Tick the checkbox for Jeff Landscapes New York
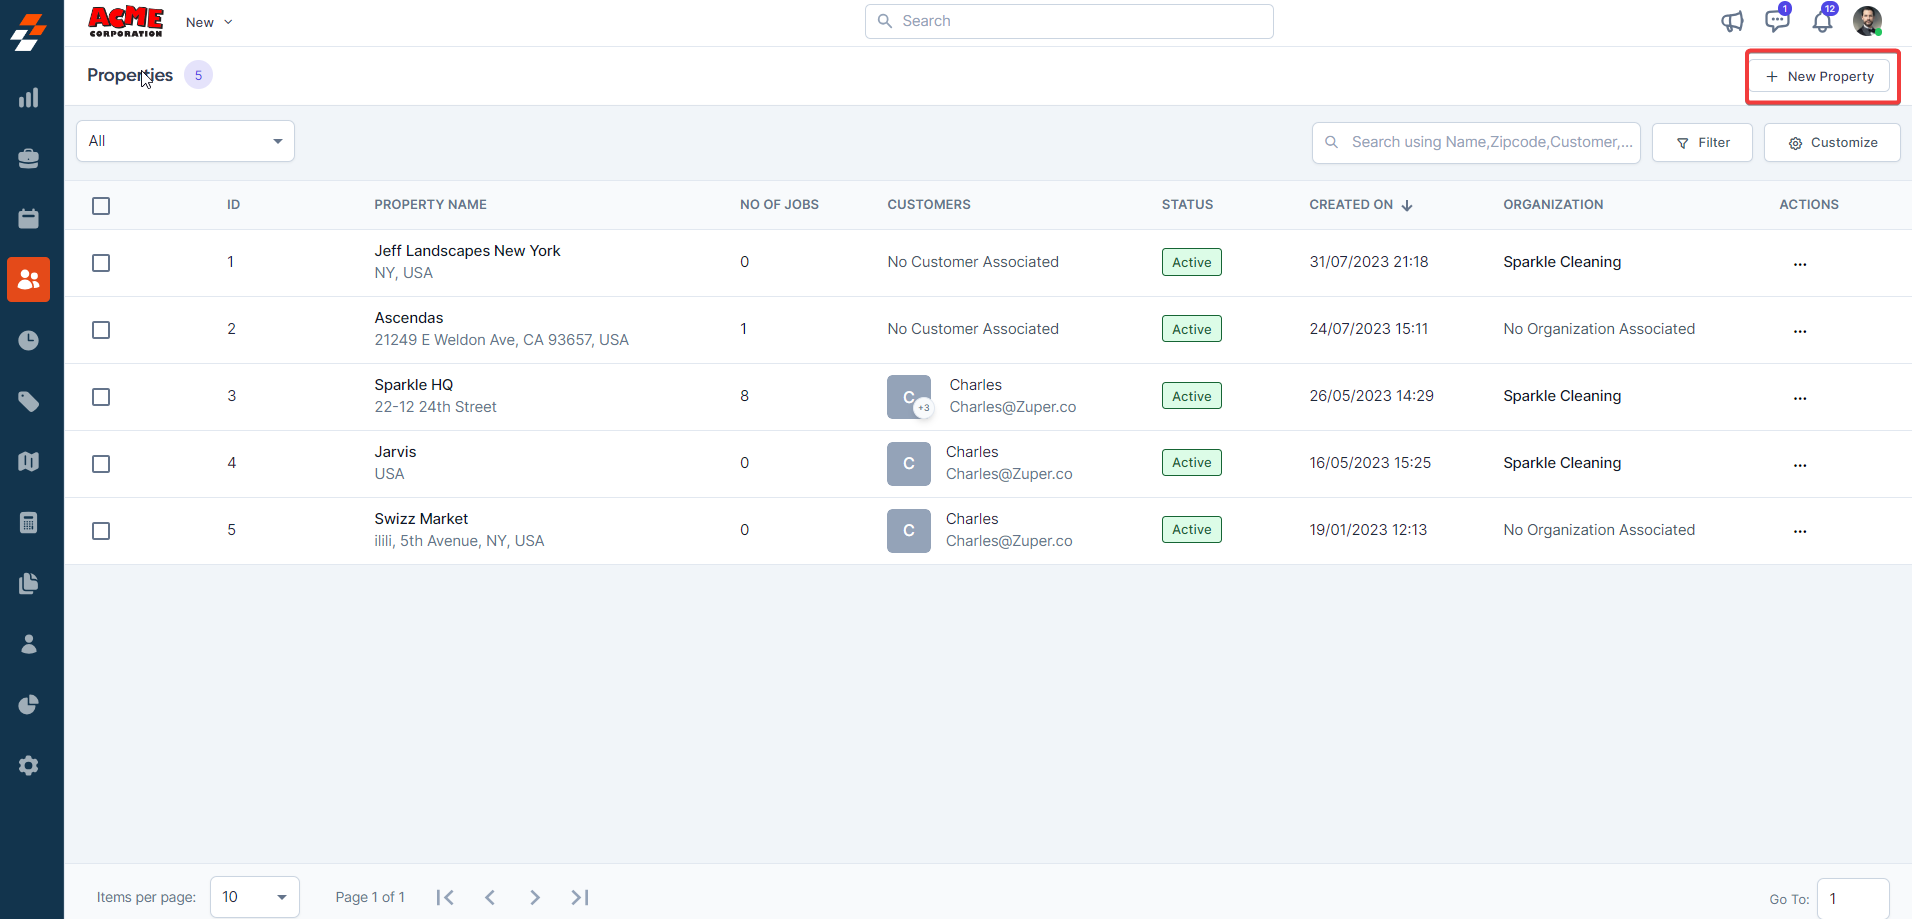The height and width of the screenshot is (919, 1912). (101, 263)
